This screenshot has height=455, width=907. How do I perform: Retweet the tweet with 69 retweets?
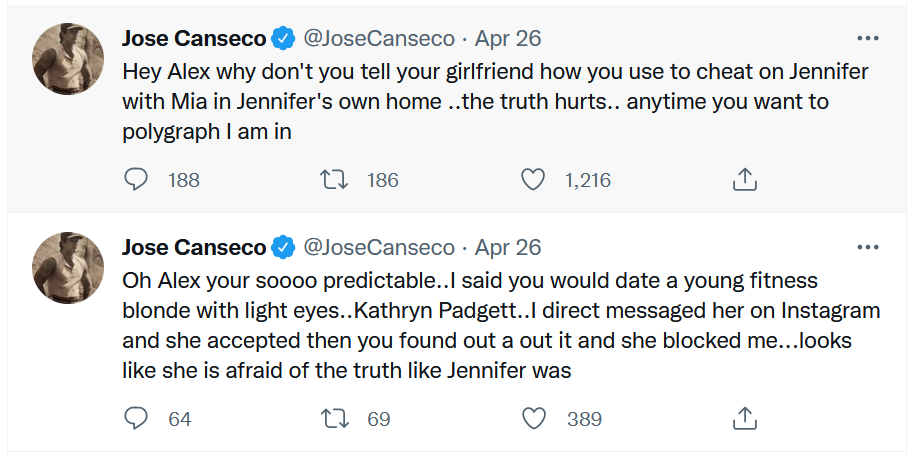(334, 419)
